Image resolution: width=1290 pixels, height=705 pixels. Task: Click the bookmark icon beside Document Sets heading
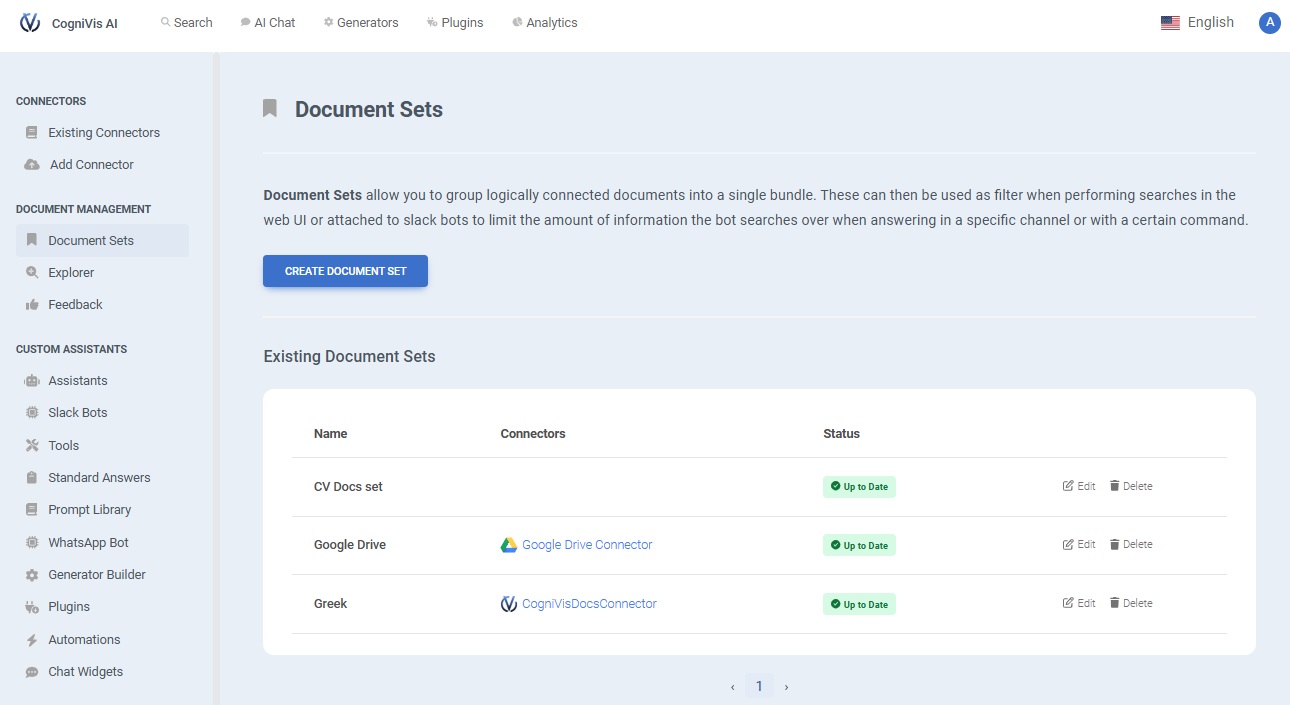(x=270, y=108)
